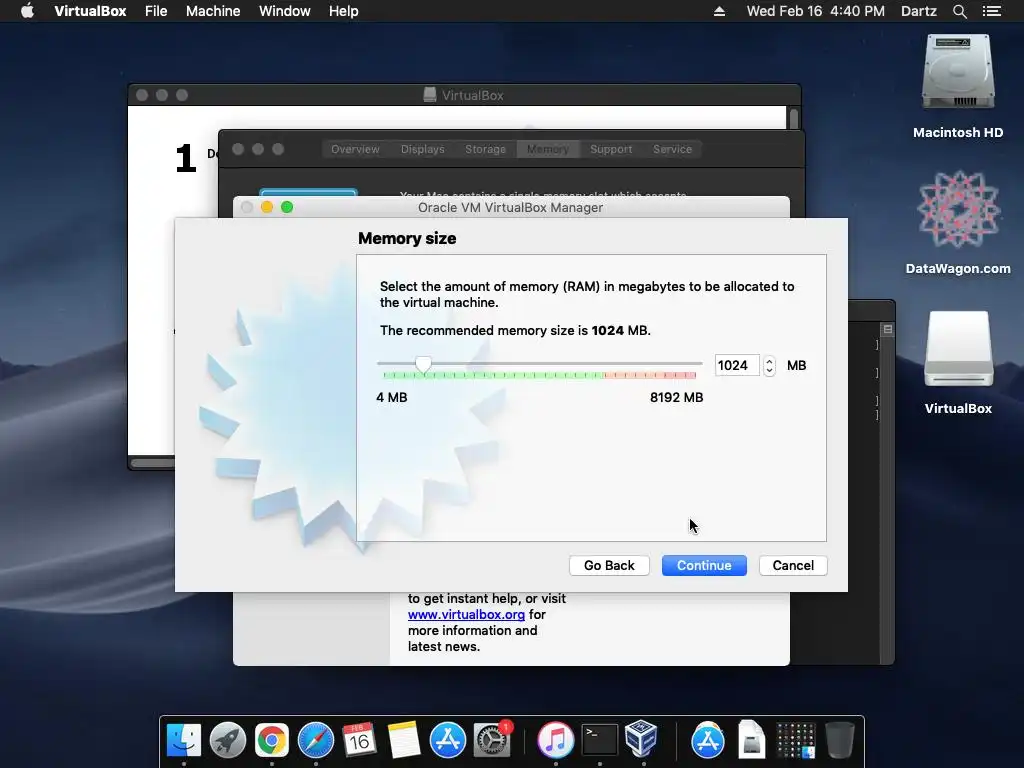Open the Trash in the dock

(x=840, y=741)
